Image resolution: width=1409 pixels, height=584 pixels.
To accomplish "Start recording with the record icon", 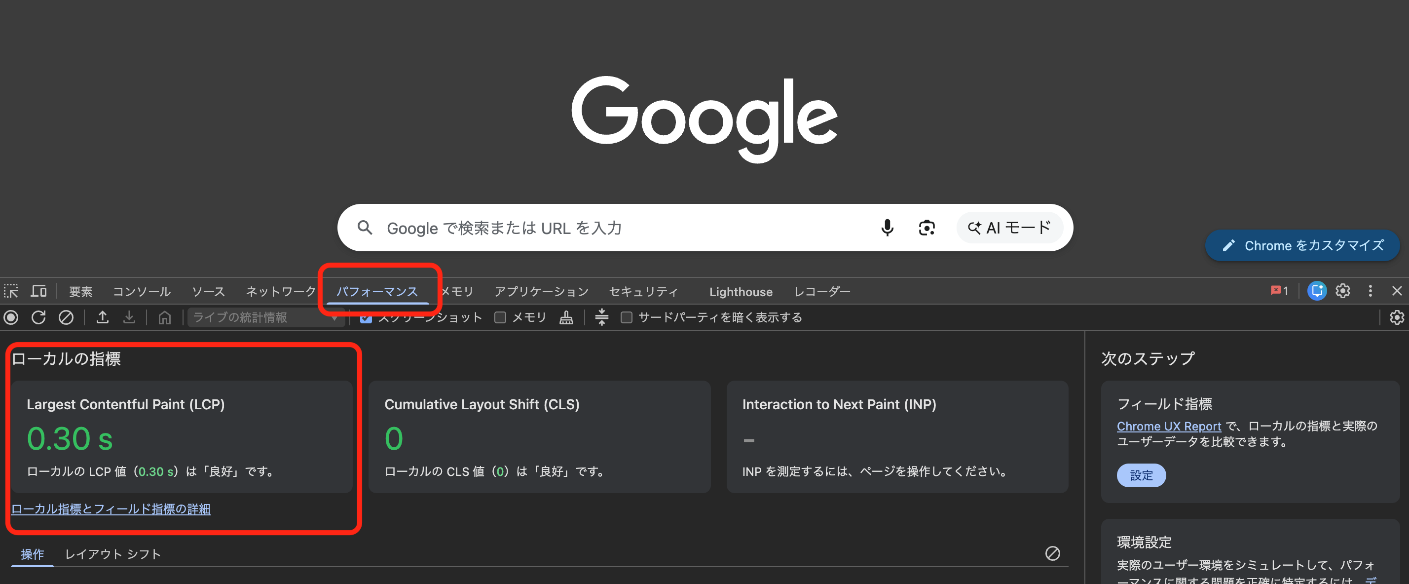I will click(x=10, y=317).
